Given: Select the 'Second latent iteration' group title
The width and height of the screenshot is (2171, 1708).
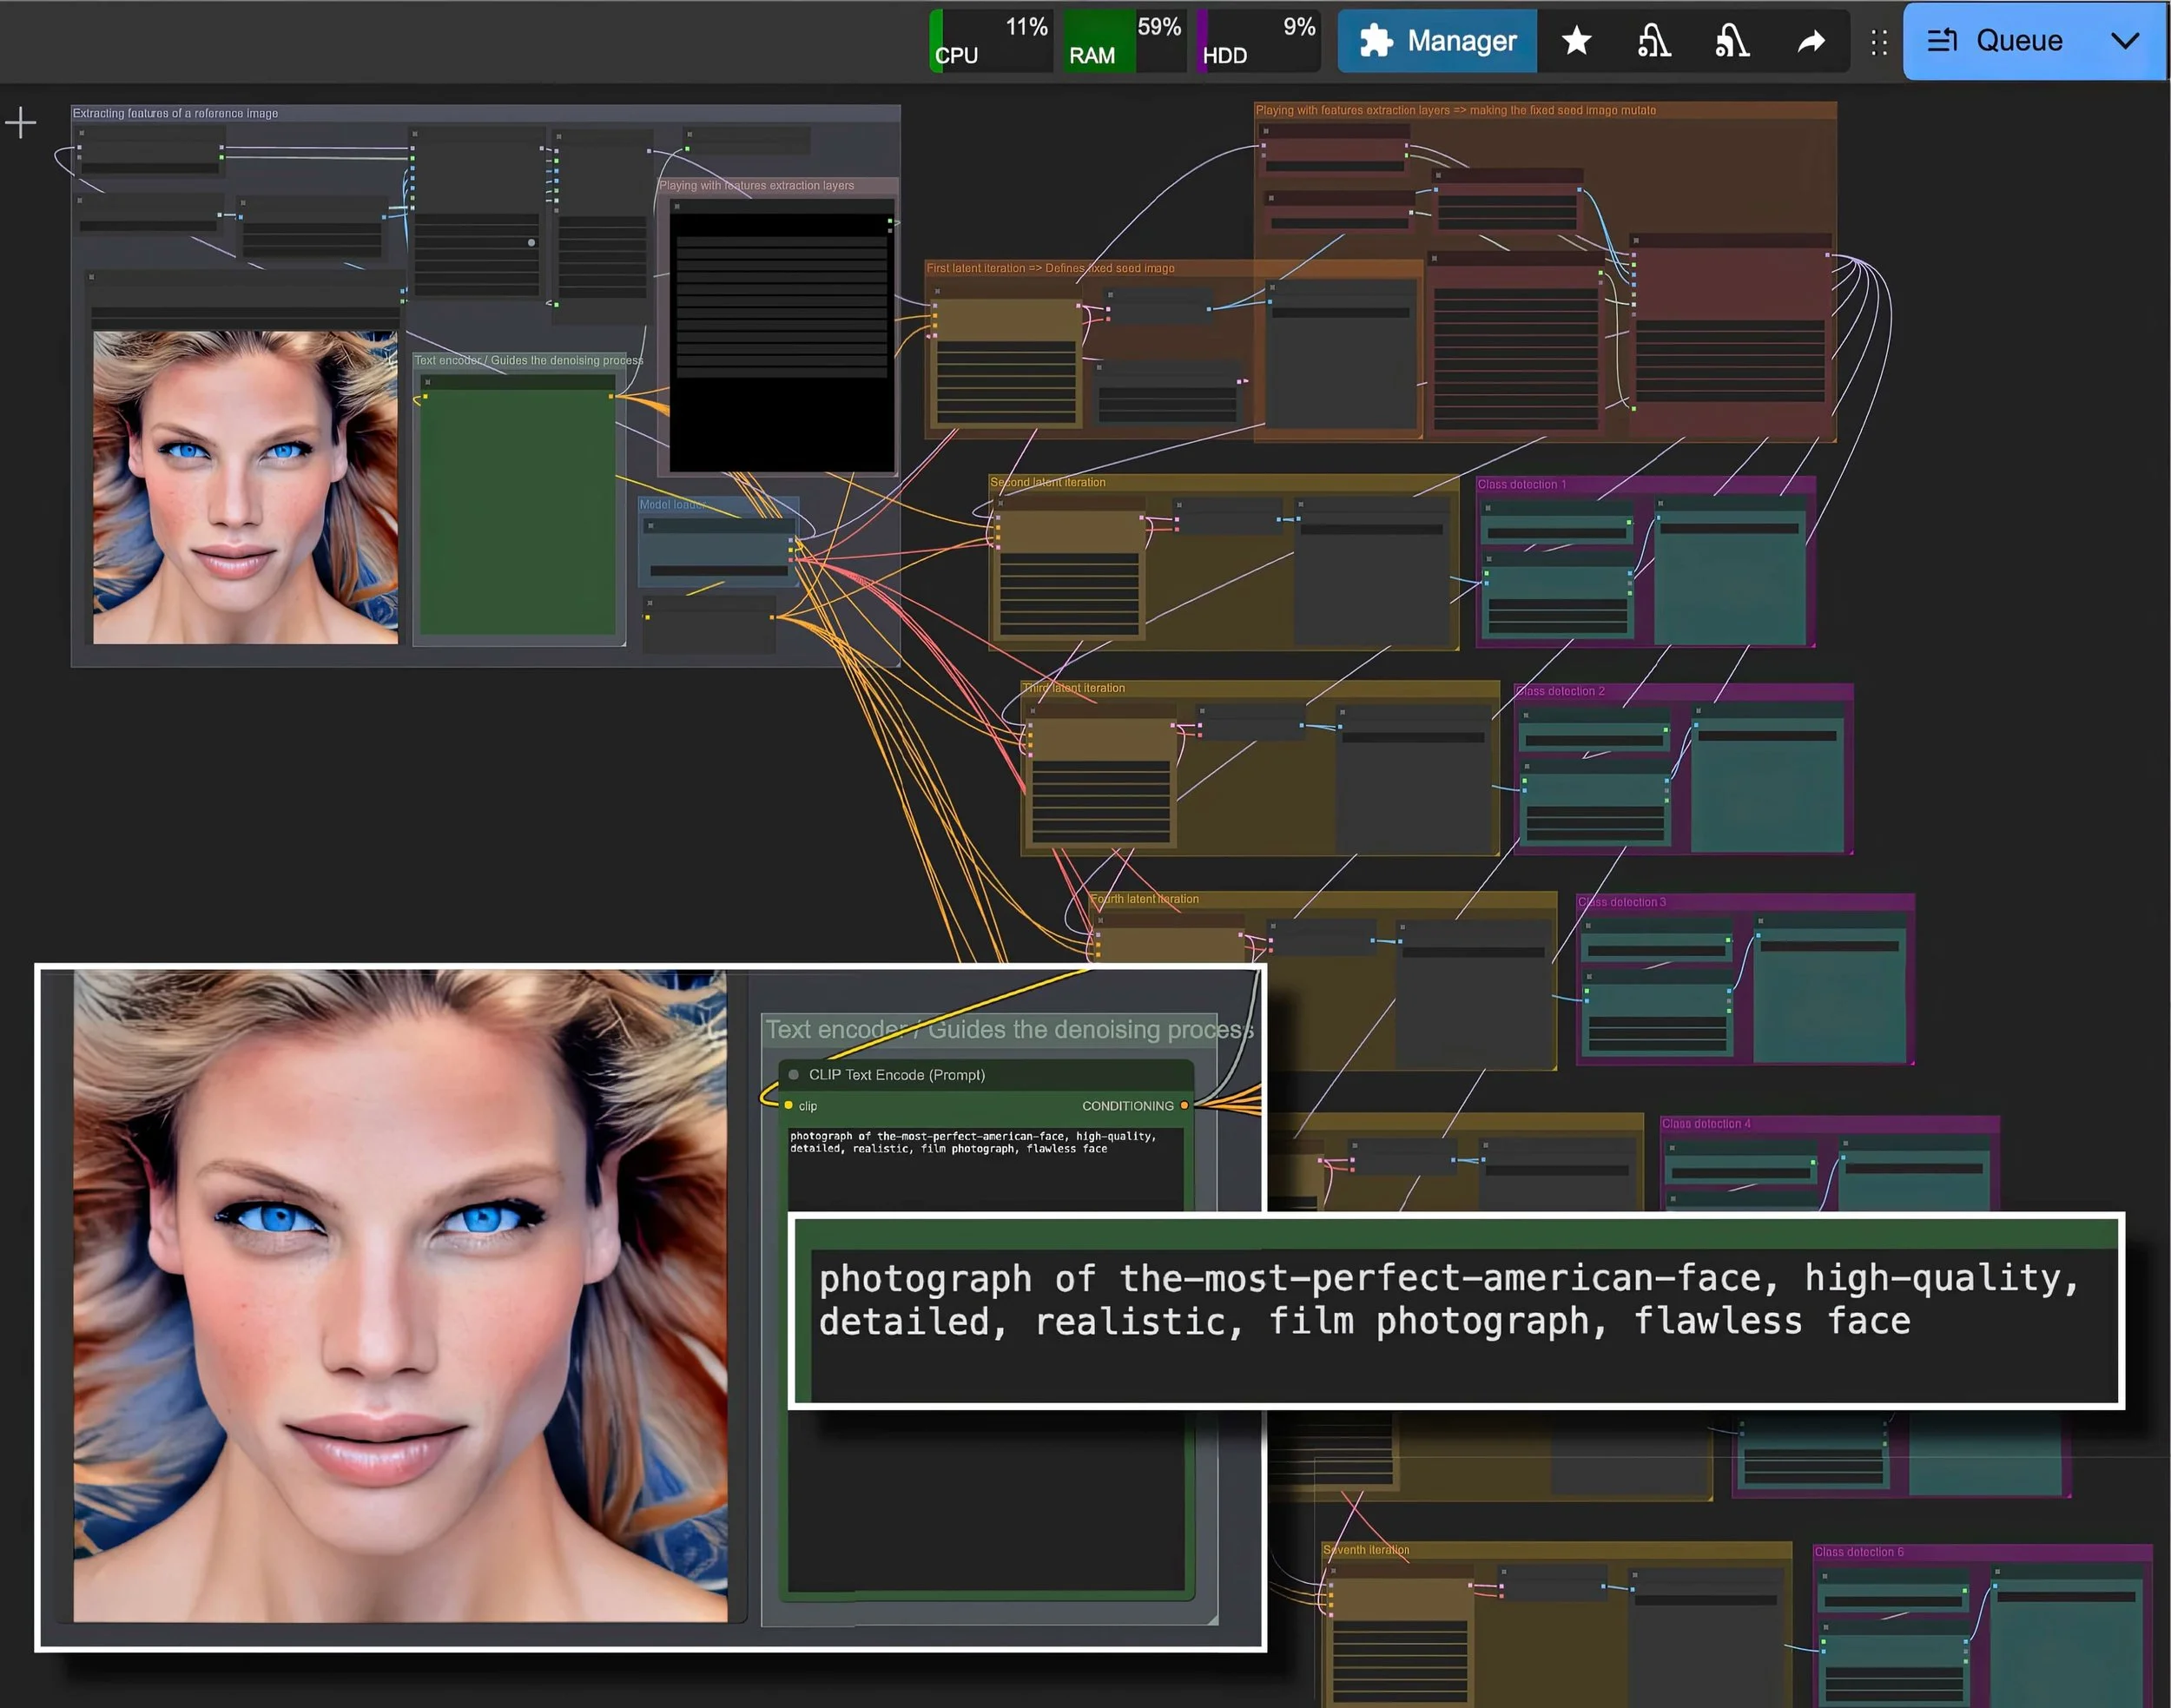Looking at the screenshot, I should pyautogui.click(x=1047, y=482).
